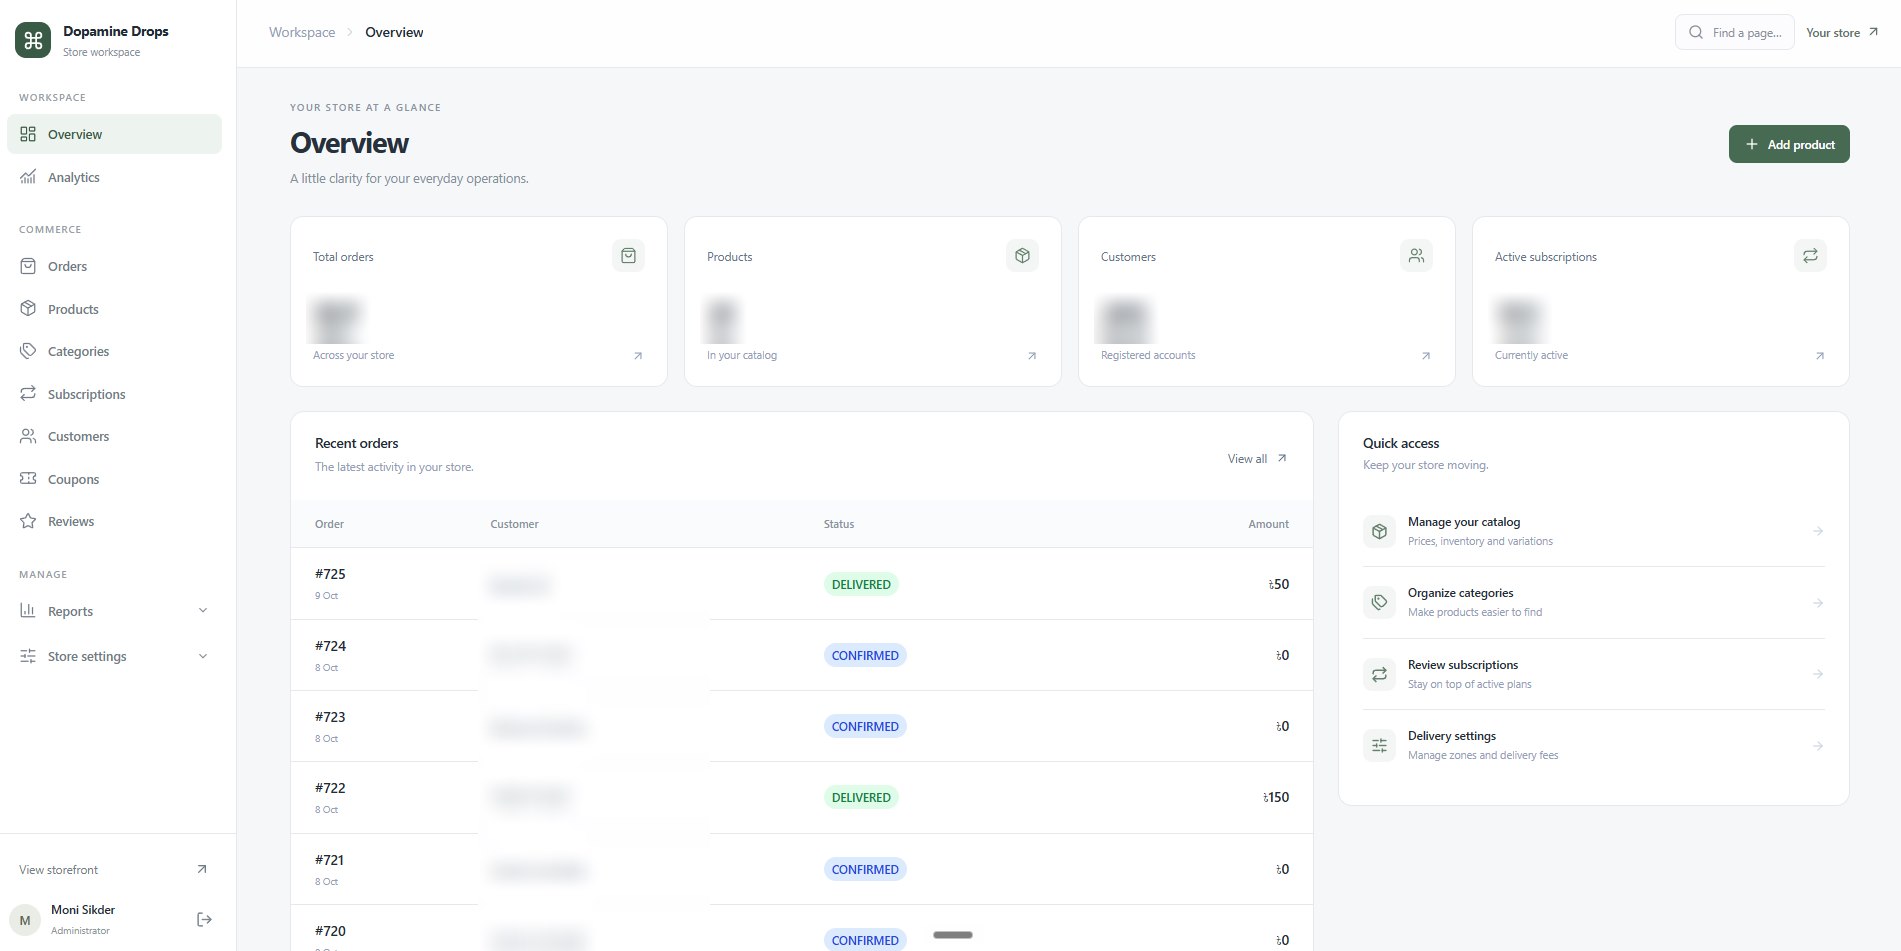Click the Delivery settings sliders icon

[x=1379, y=745]
